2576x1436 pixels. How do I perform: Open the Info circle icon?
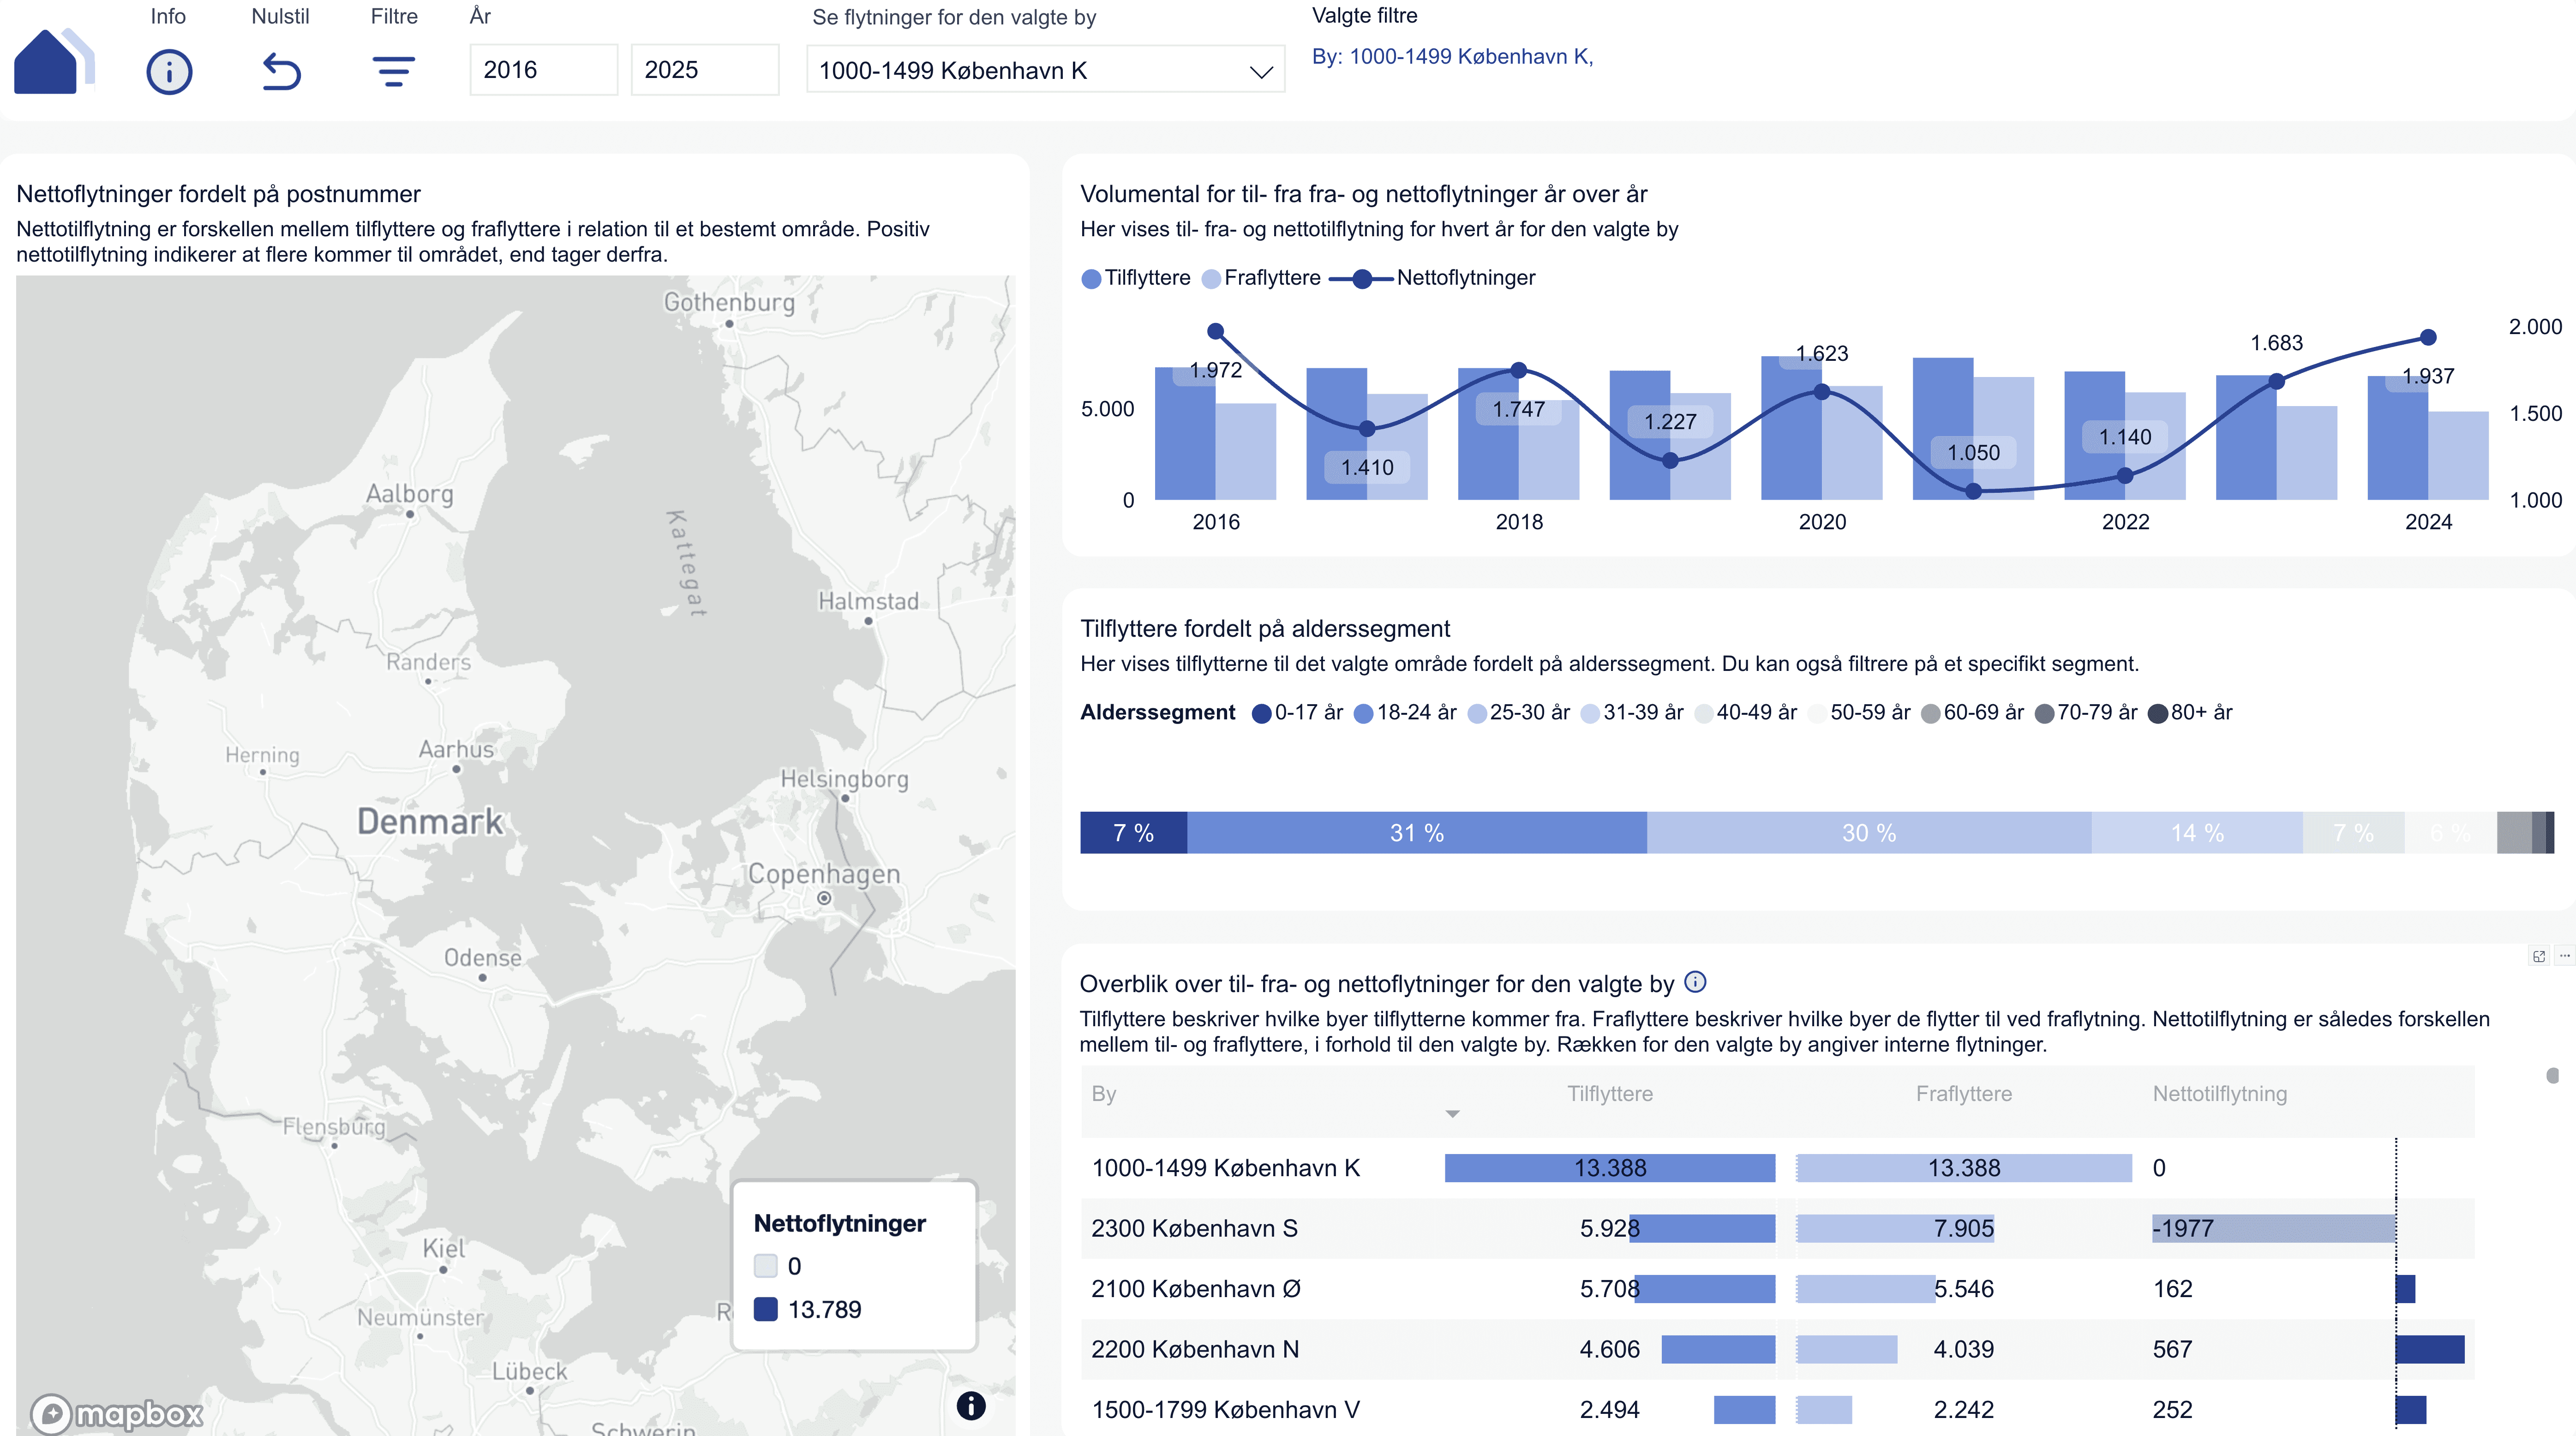point(169,72)
